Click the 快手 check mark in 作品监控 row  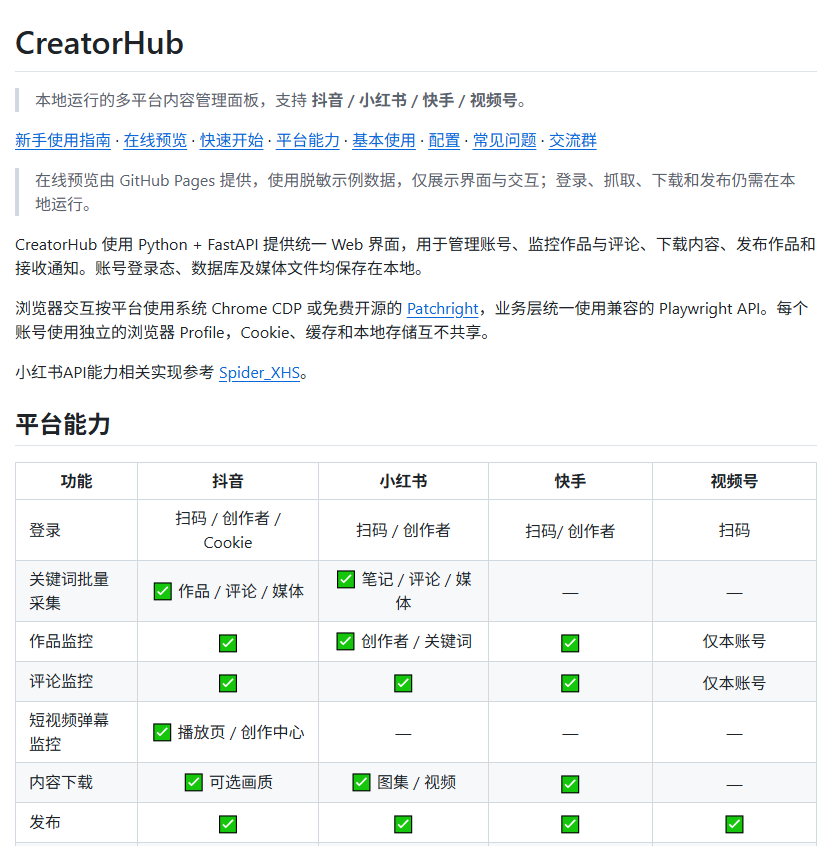point(570,643)
